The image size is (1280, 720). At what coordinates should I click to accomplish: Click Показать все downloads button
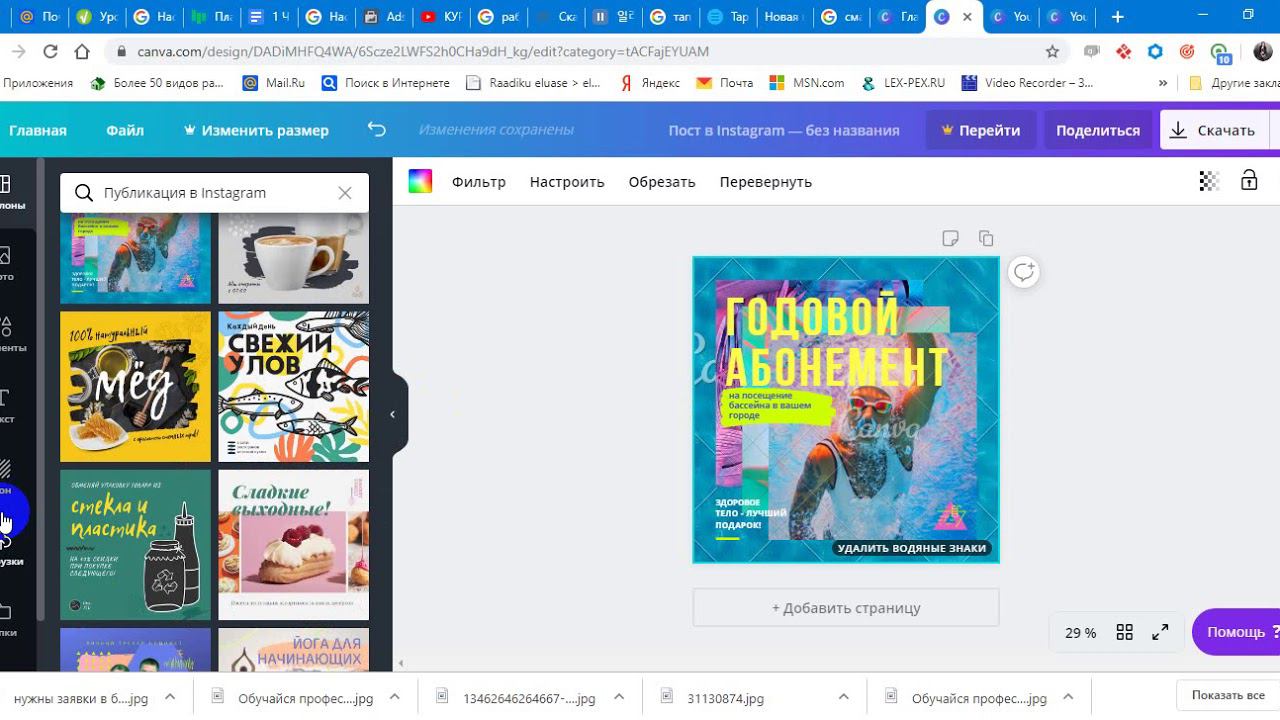(1228, 696)
